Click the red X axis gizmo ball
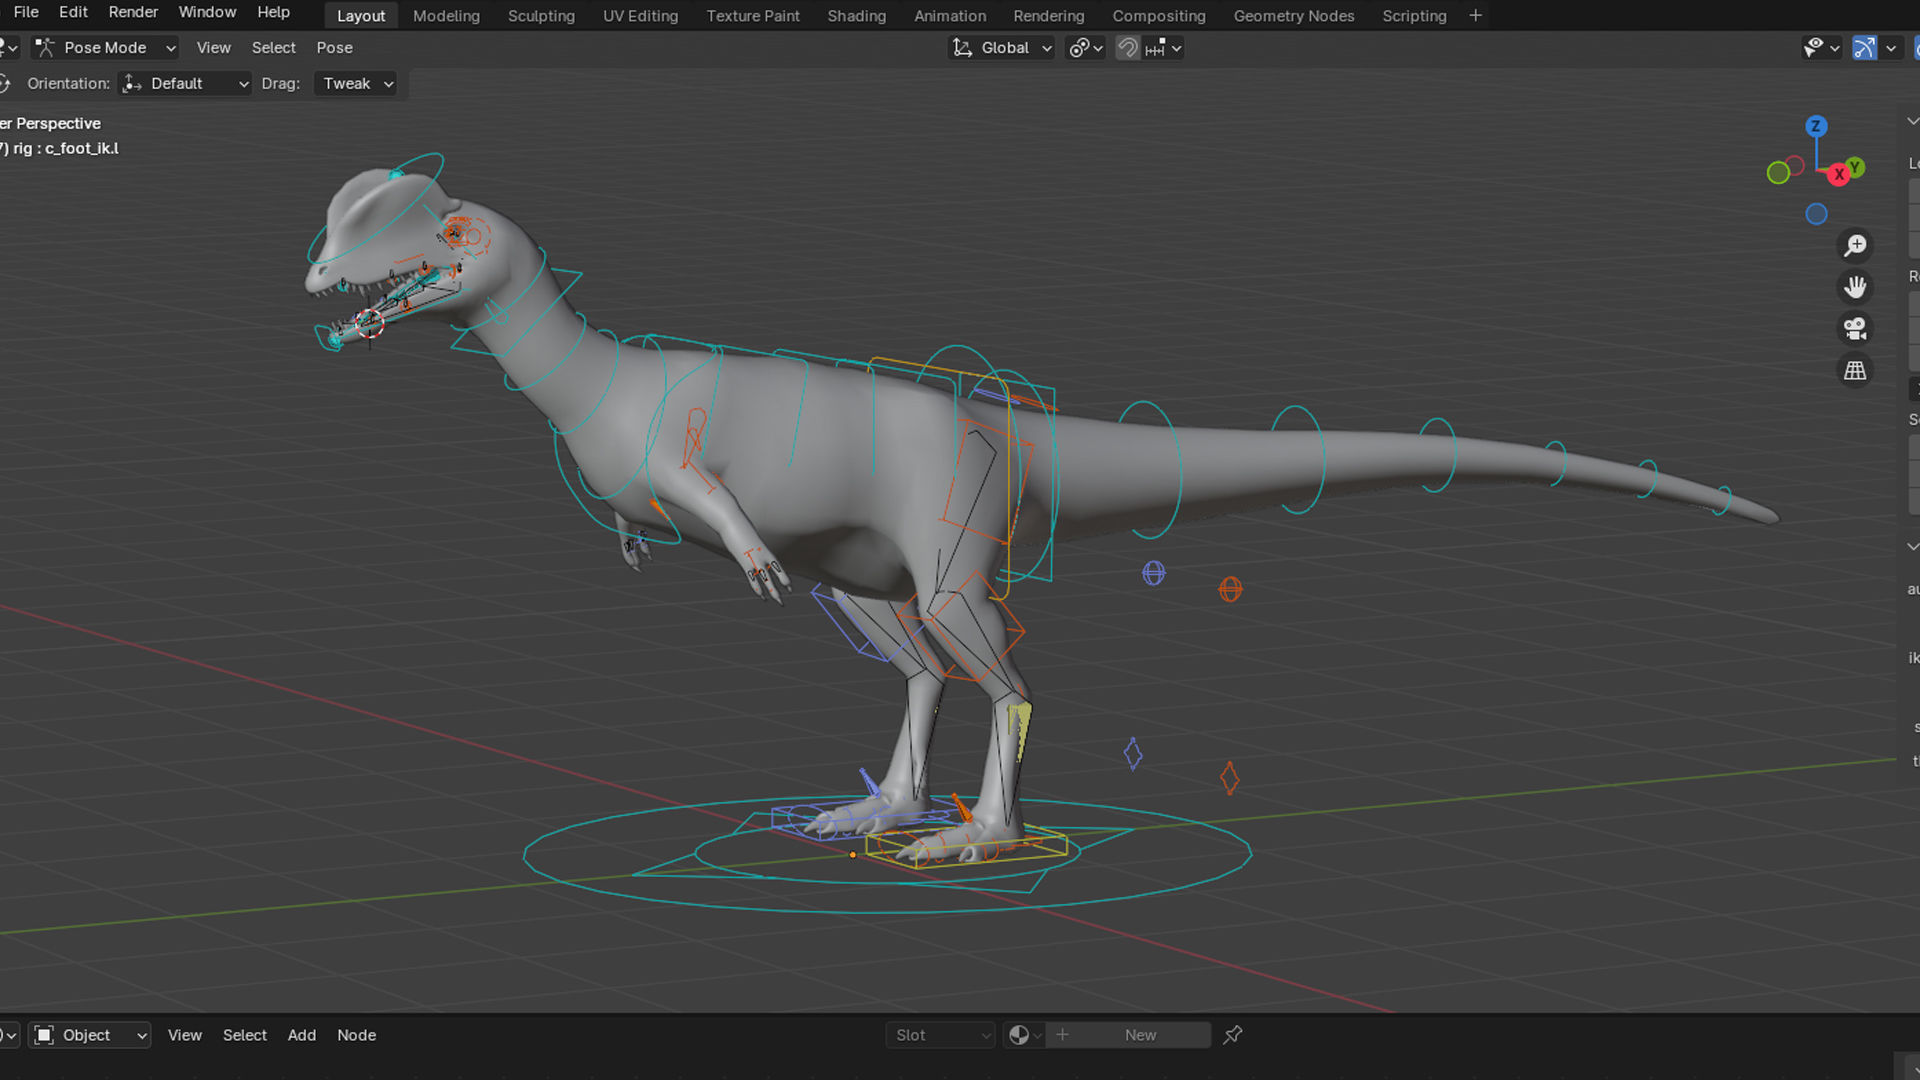Viewport: 1920px width, 1080px height. click(1838, 175)
